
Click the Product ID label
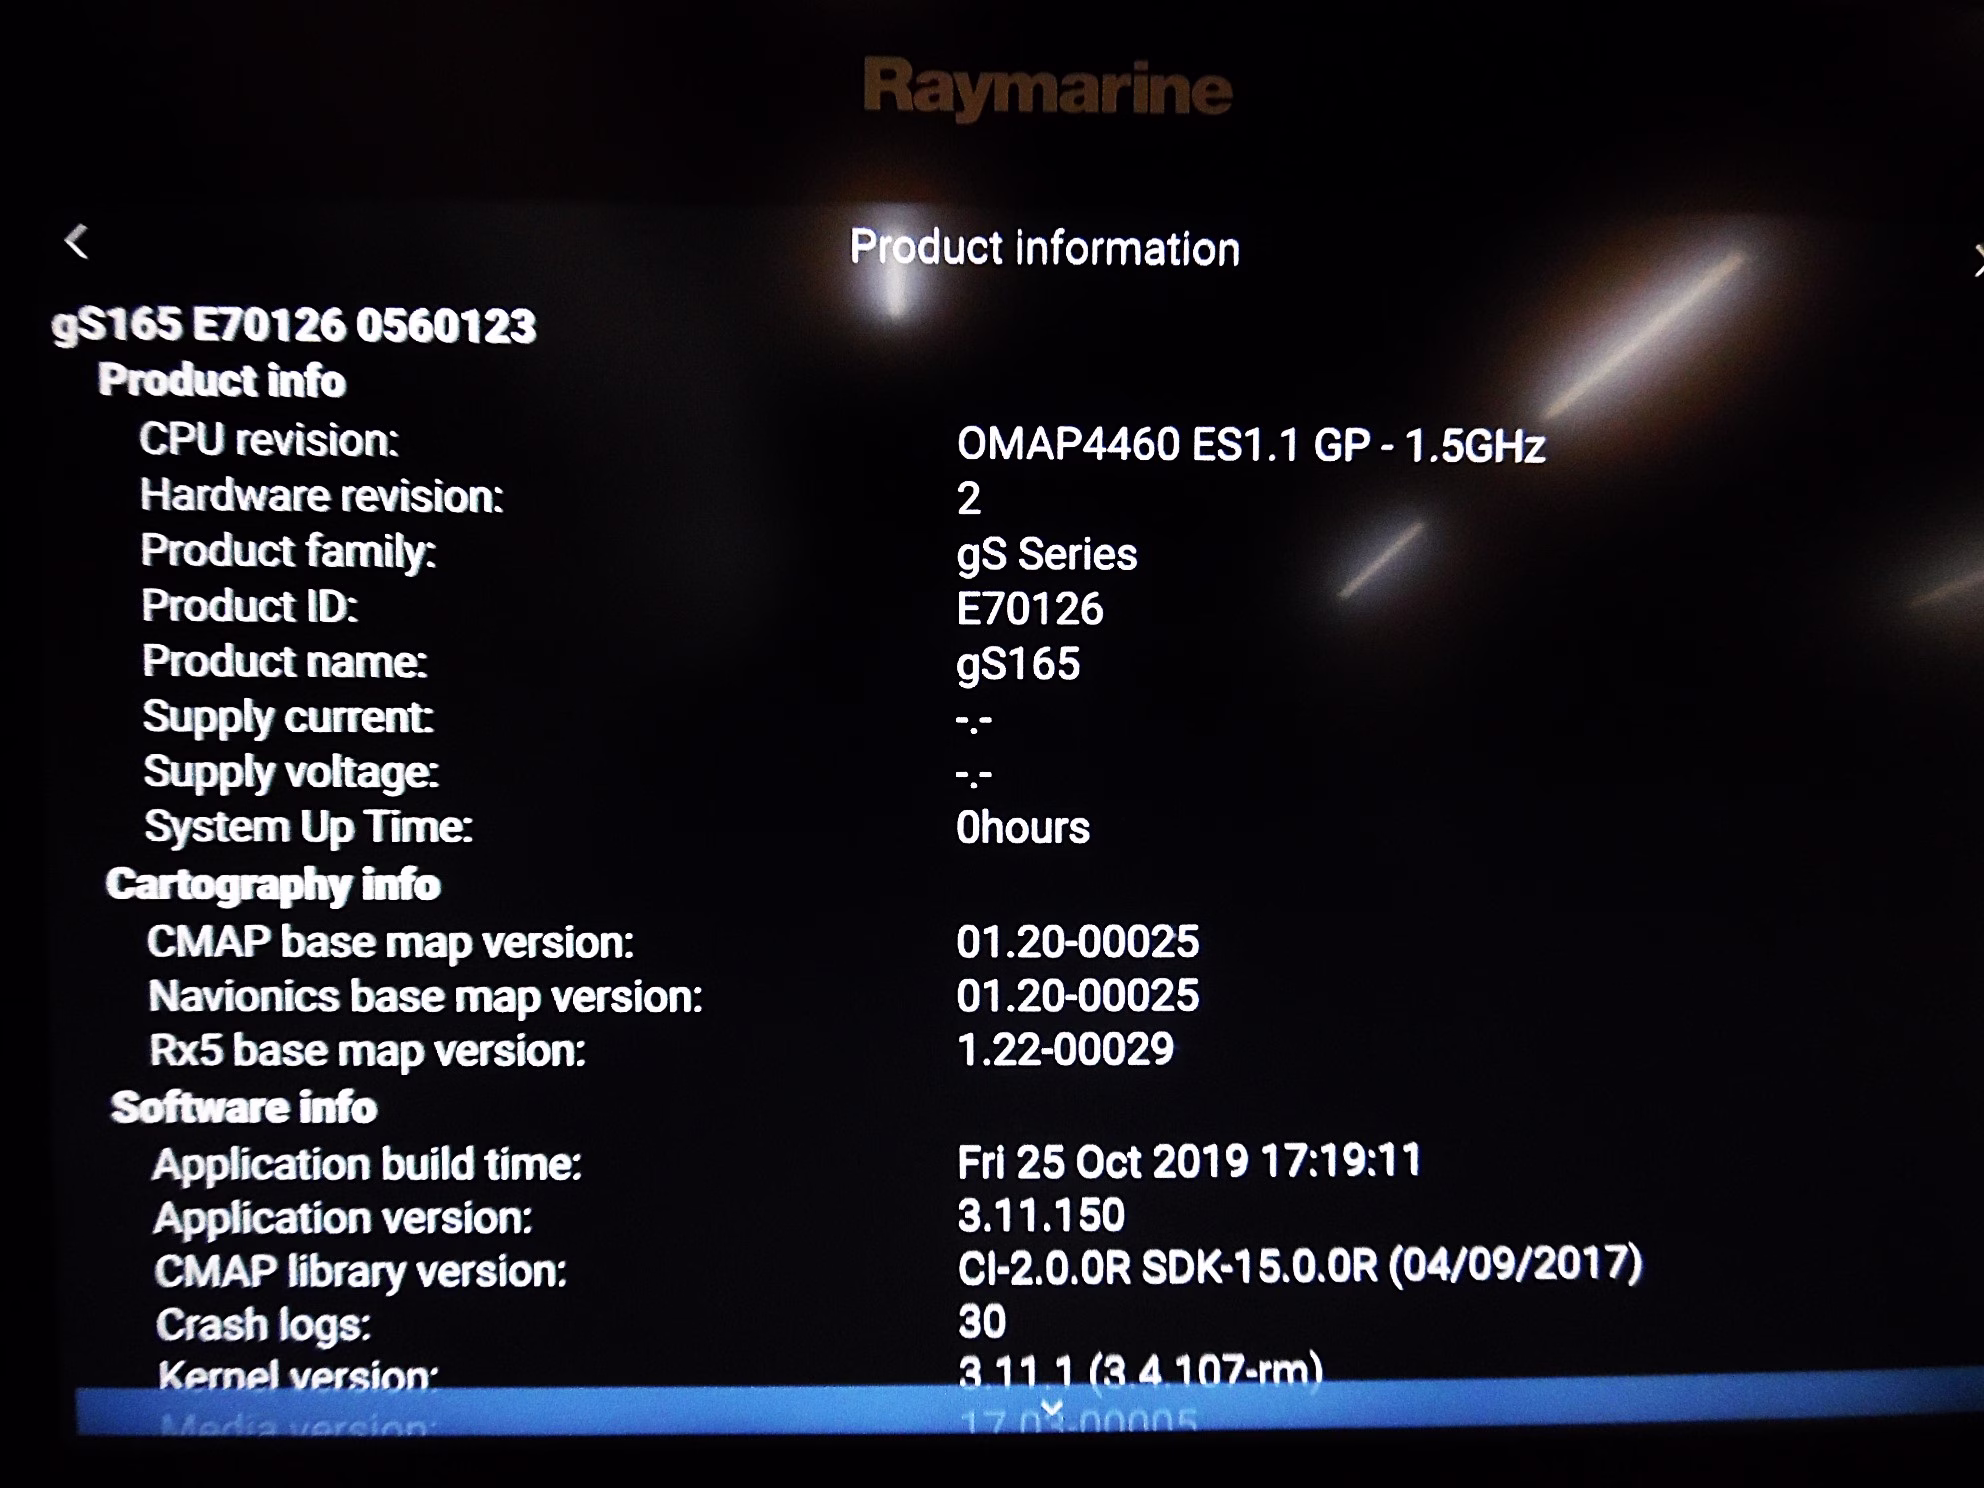[x=250, y=606]
